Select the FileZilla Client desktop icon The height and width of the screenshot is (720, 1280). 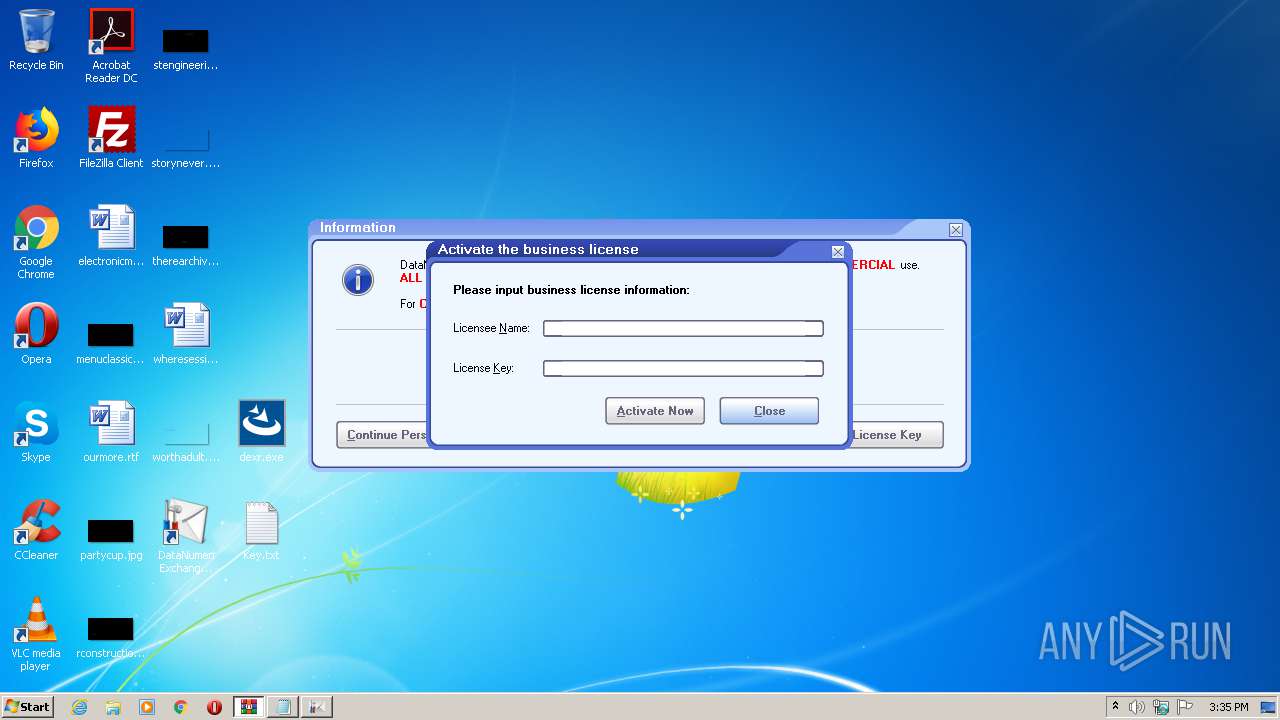[111, 139]
